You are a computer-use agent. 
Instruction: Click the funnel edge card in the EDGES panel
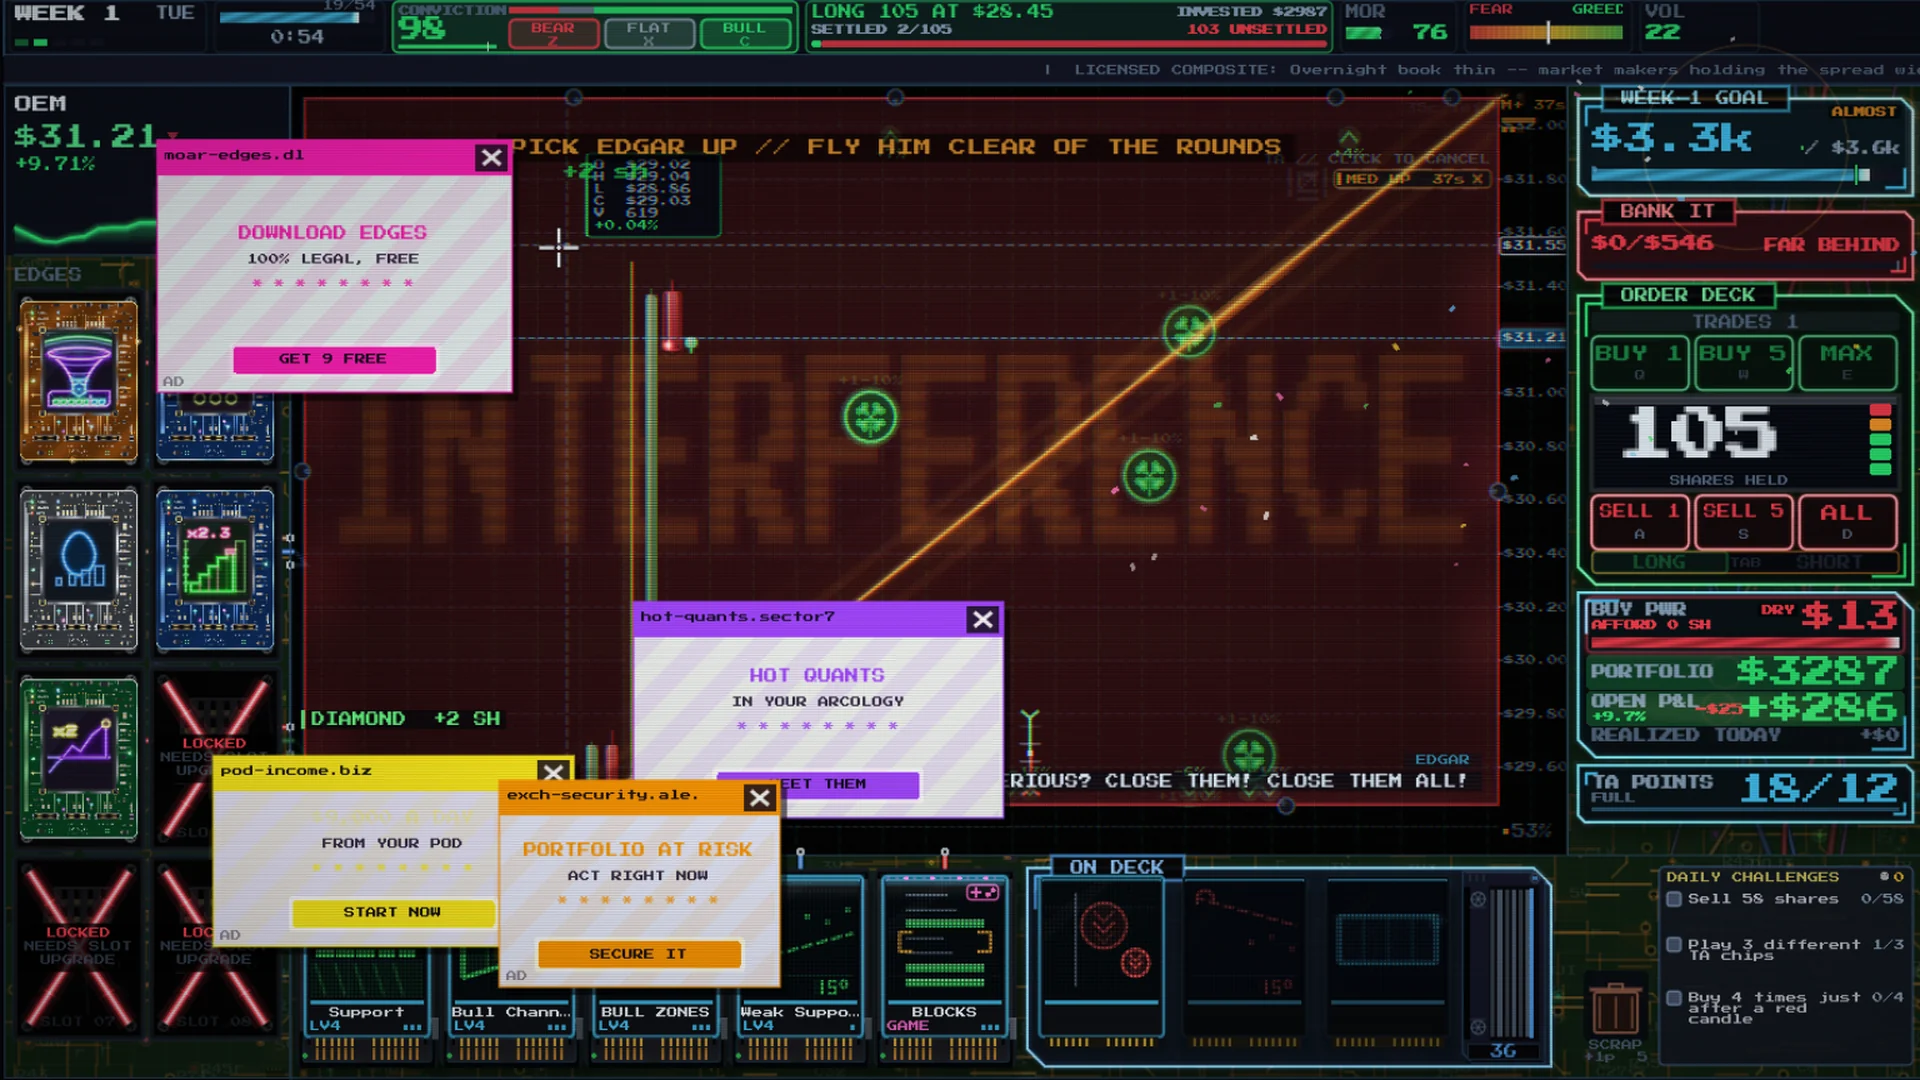[79, 381]
